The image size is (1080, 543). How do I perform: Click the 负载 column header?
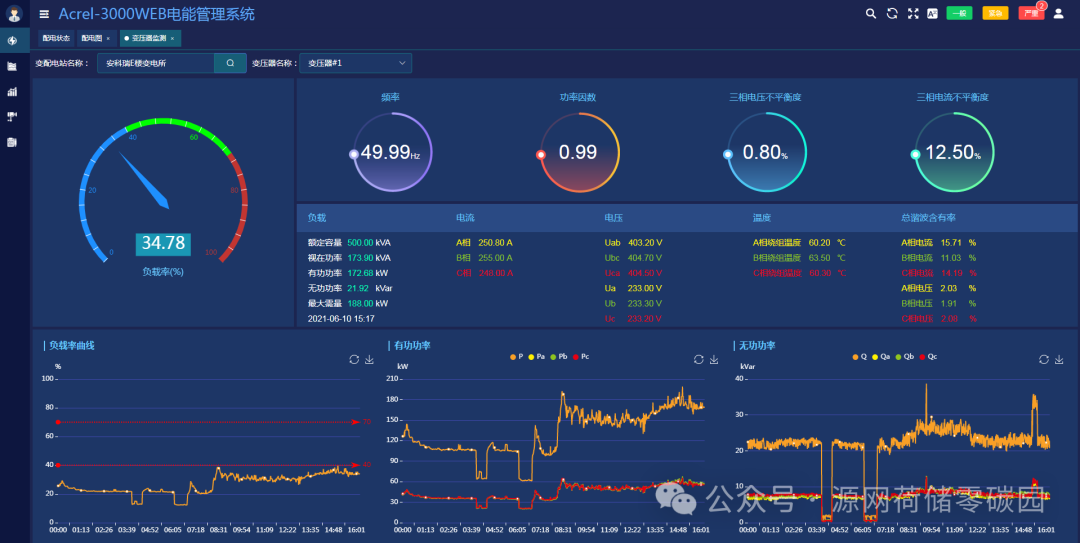(x=317, y=218)
